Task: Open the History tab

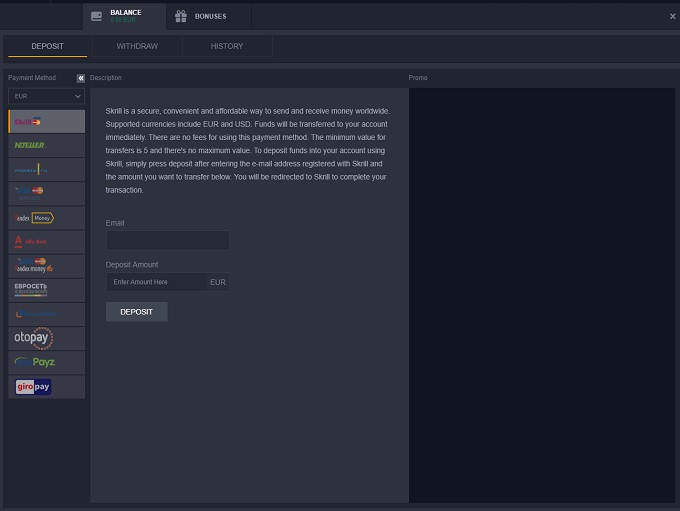Action: [x=227, y=46]
